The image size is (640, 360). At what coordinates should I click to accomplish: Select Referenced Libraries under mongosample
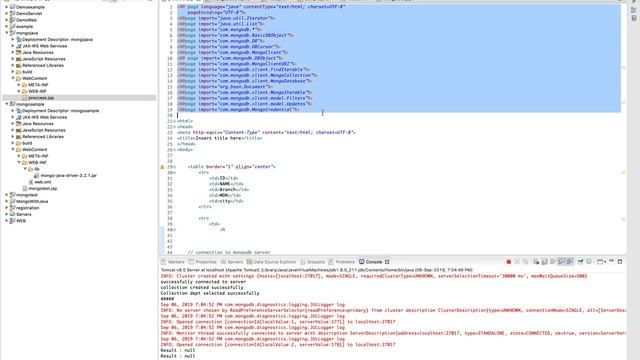(43, 137)
